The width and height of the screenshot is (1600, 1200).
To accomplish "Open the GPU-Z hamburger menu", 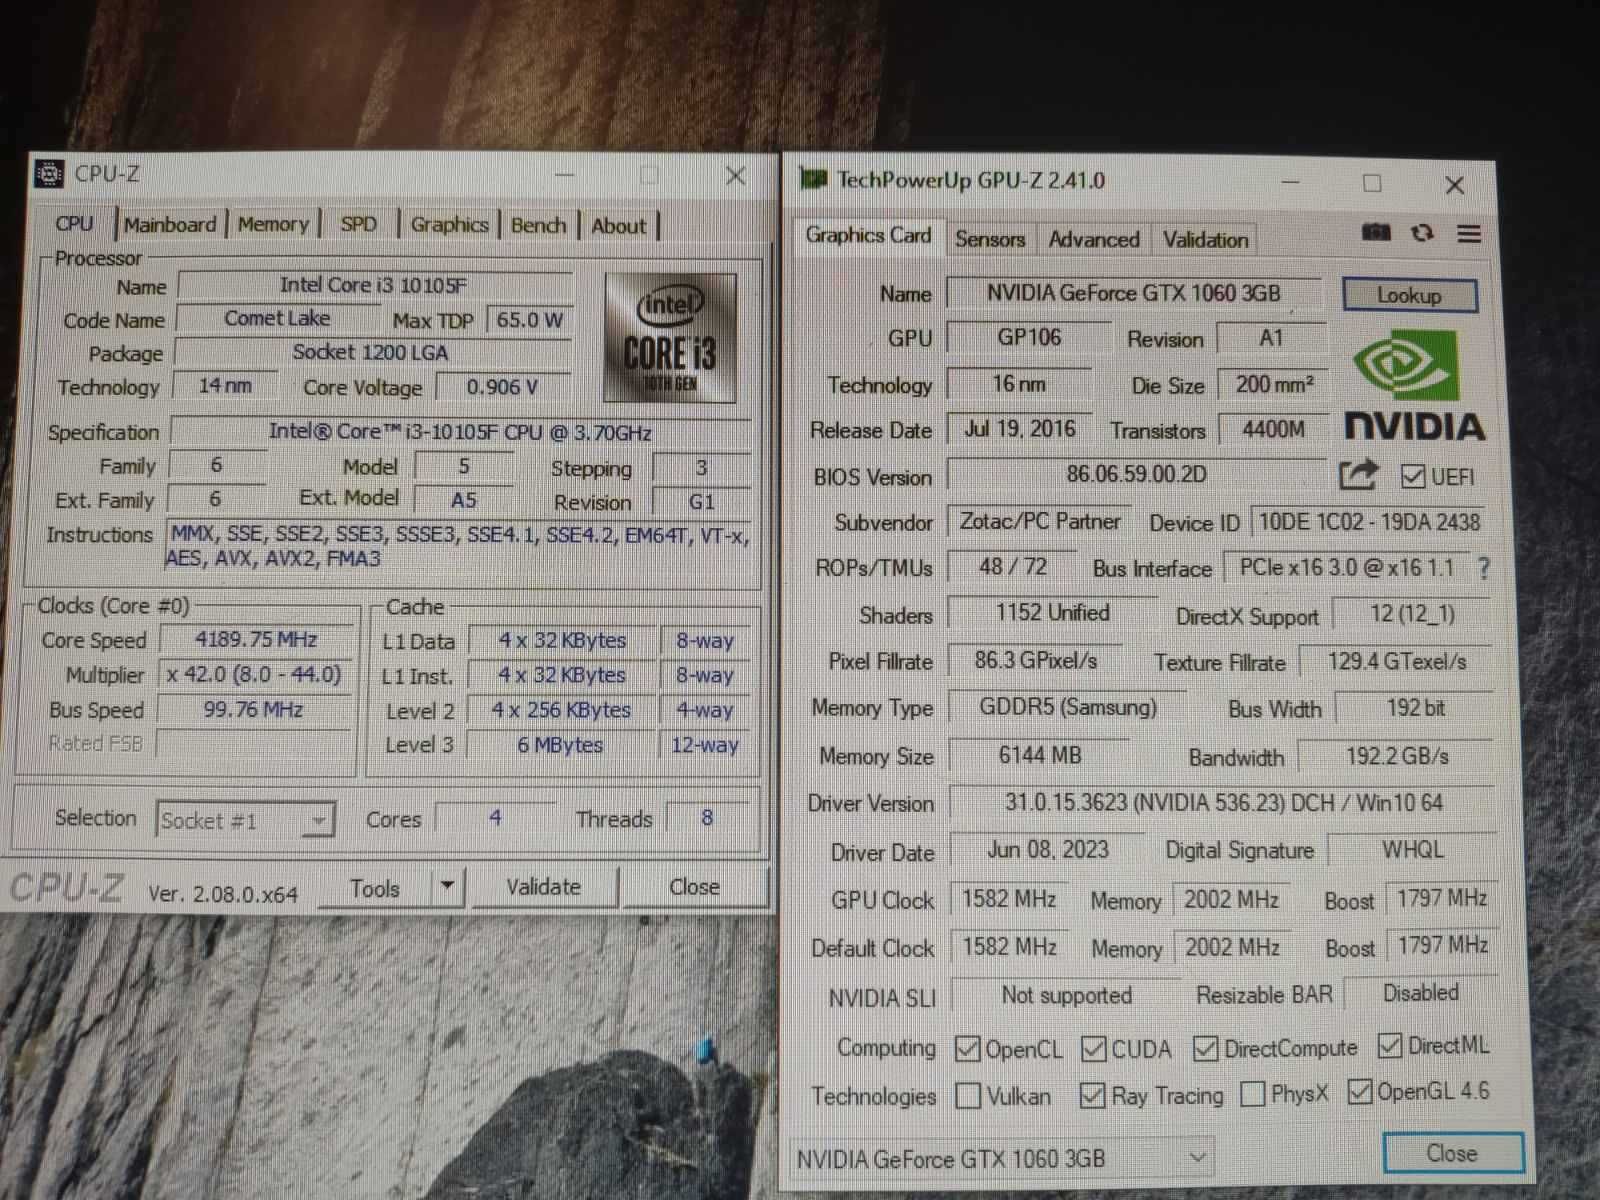I will [x=1469, y=234].
